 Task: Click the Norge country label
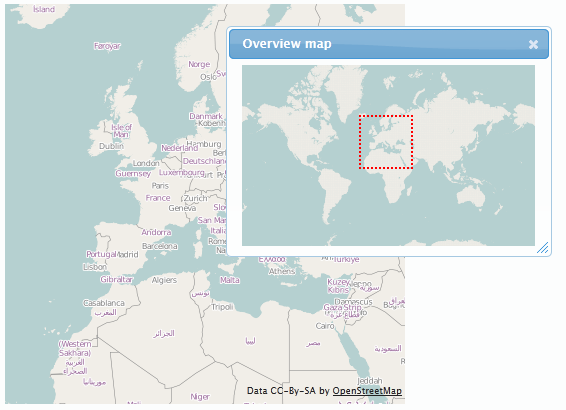(199, 64)
